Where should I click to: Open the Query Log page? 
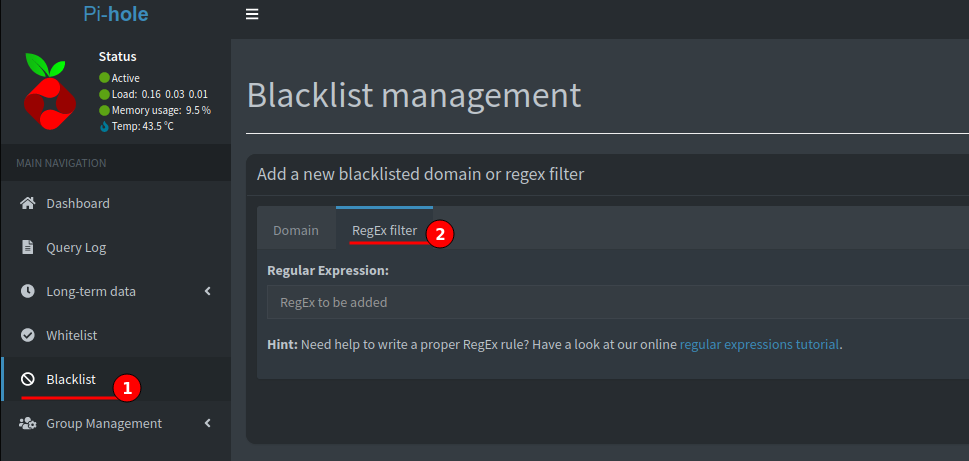pos(116,248)
